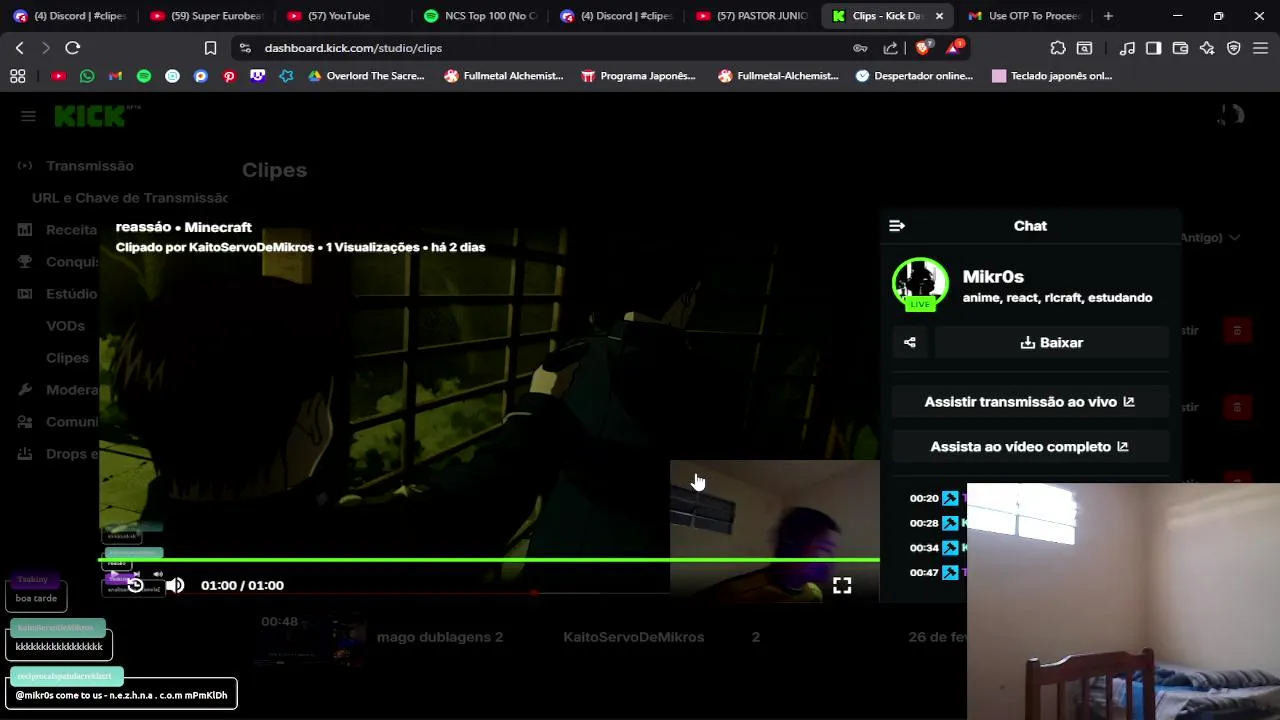Image resolution: width=1280 pixels, height=720 pixels.
Task: Click the share icon in address bar
Action: pyautogui.click(x=890, y=48)
